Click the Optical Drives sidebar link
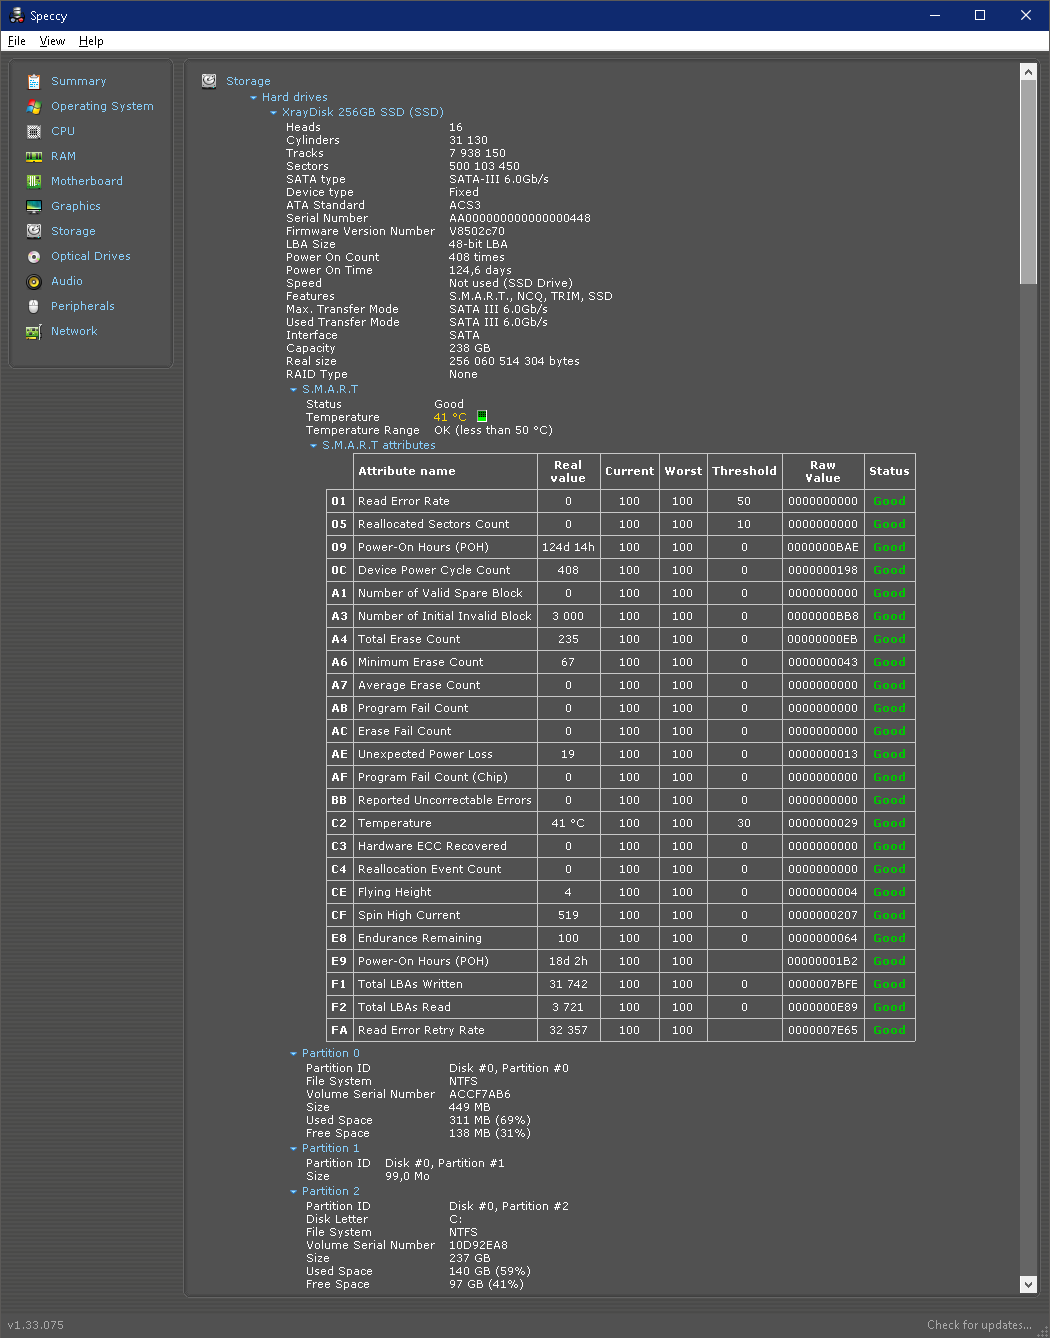The width and height of the screenshot is (1050, 1338). point(91,256)
